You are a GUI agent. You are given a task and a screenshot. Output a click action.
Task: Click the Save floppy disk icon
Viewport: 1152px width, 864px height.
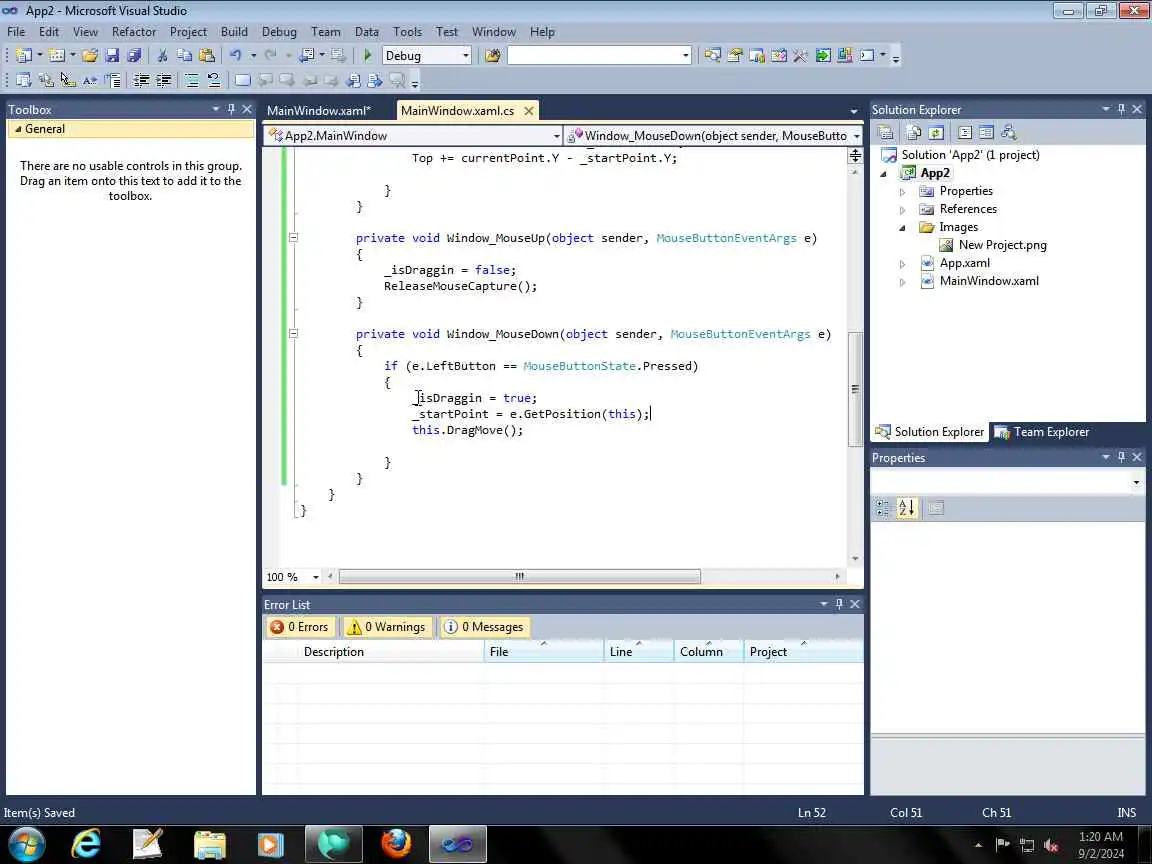(112, 55)
